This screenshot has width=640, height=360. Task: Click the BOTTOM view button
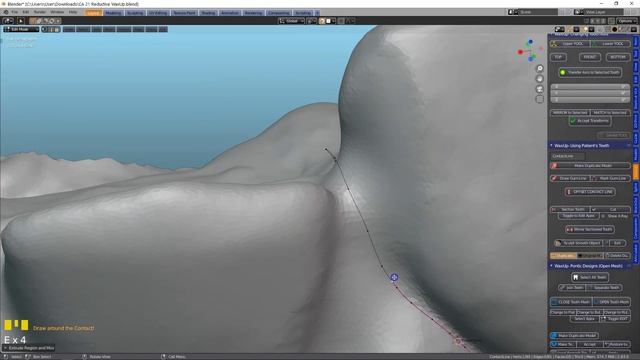618,57
